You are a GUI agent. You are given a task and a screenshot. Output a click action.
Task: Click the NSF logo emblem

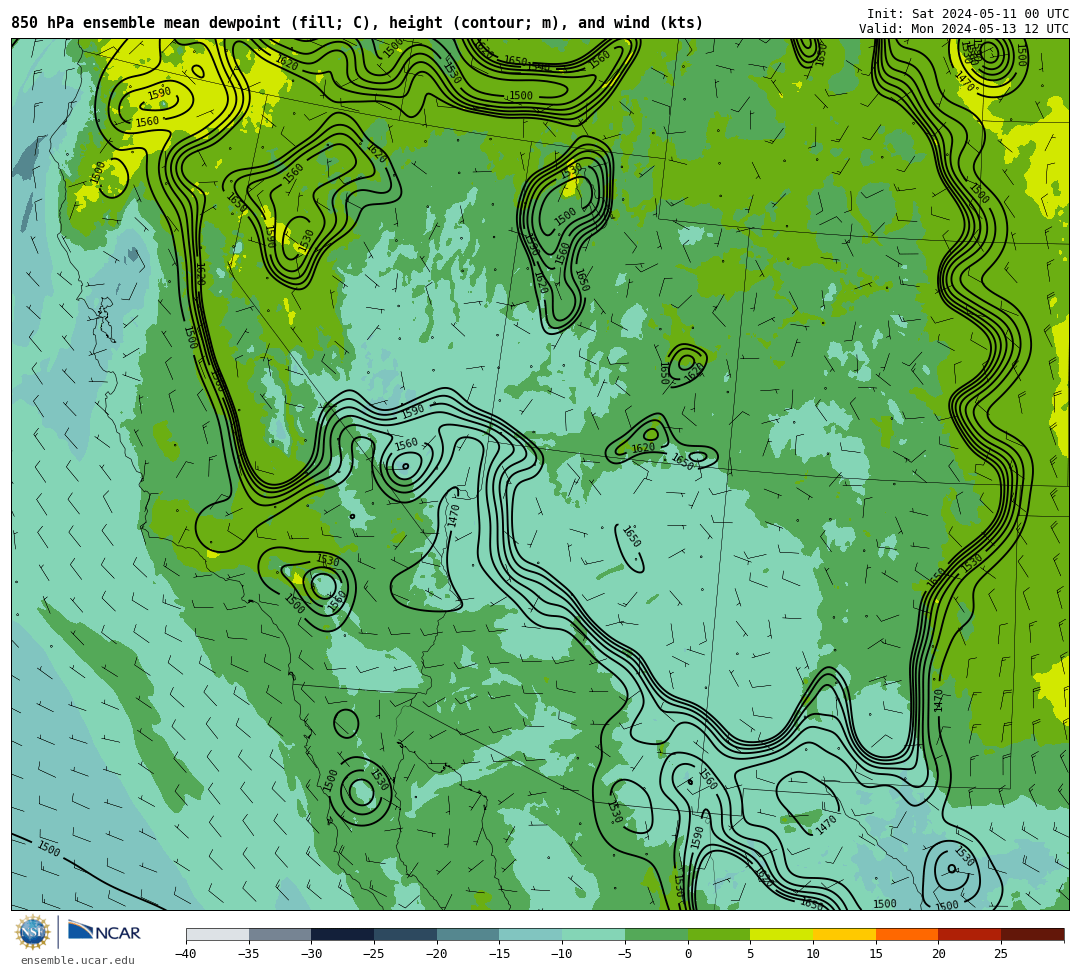click(x=32, y=932)
